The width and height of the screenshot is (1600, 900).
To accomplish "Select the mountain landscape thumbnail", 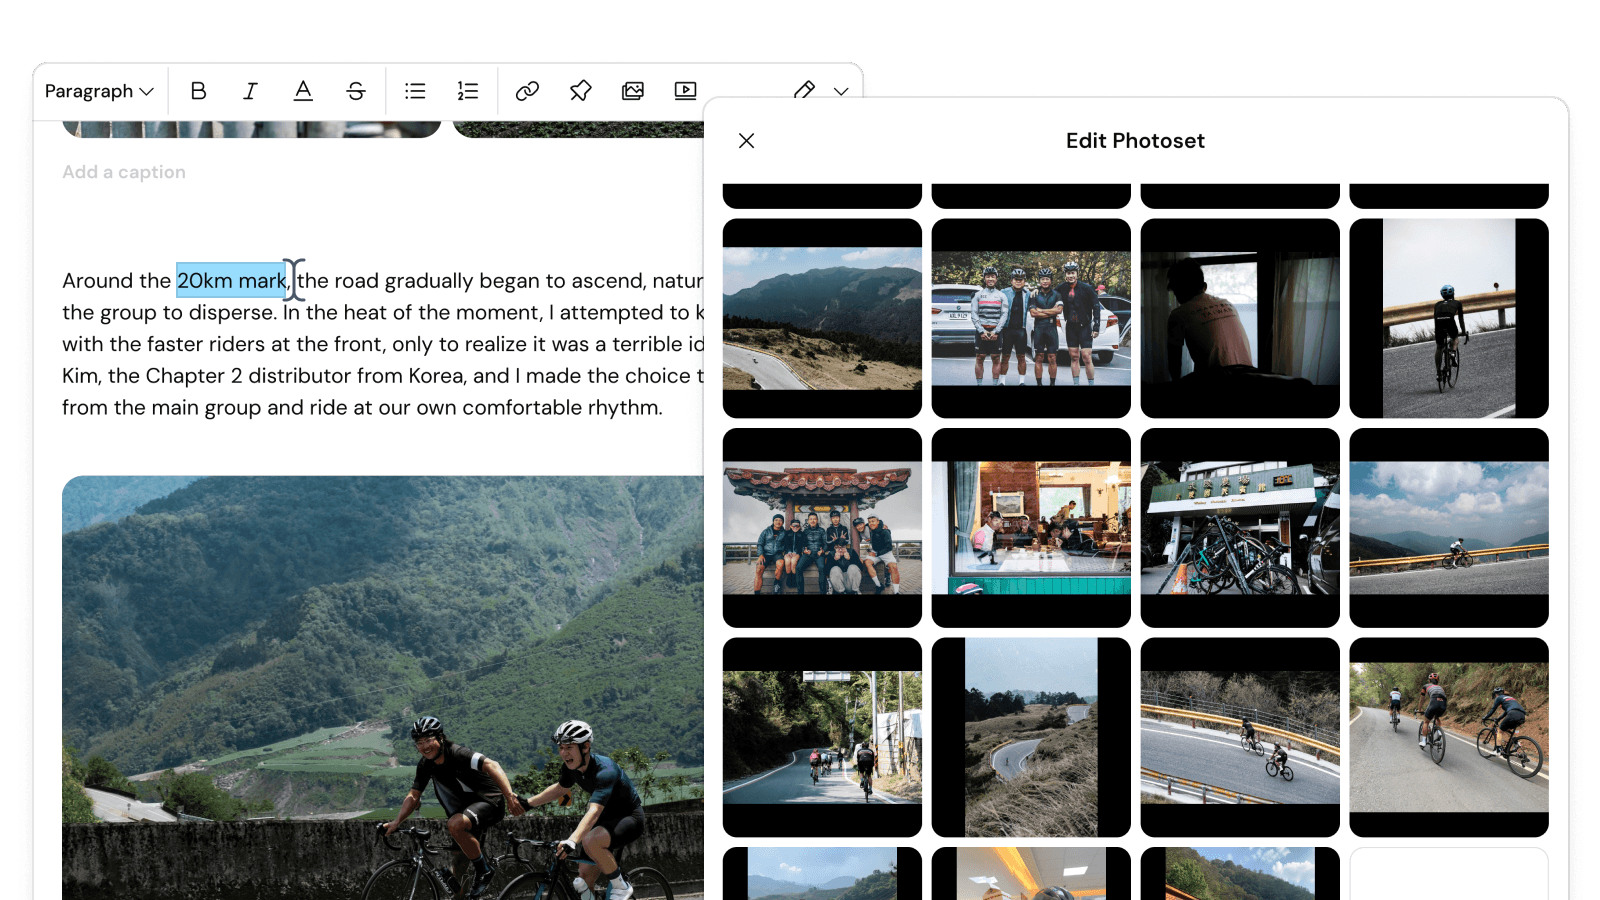I will (x=822, y=318).
